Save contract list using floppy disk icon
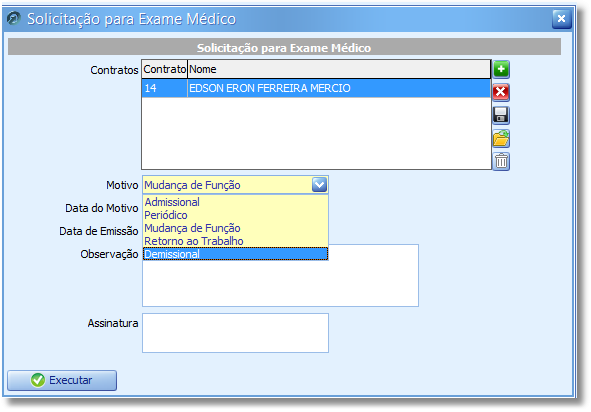Viewport: 591px width, 412px height. point(501,115)
